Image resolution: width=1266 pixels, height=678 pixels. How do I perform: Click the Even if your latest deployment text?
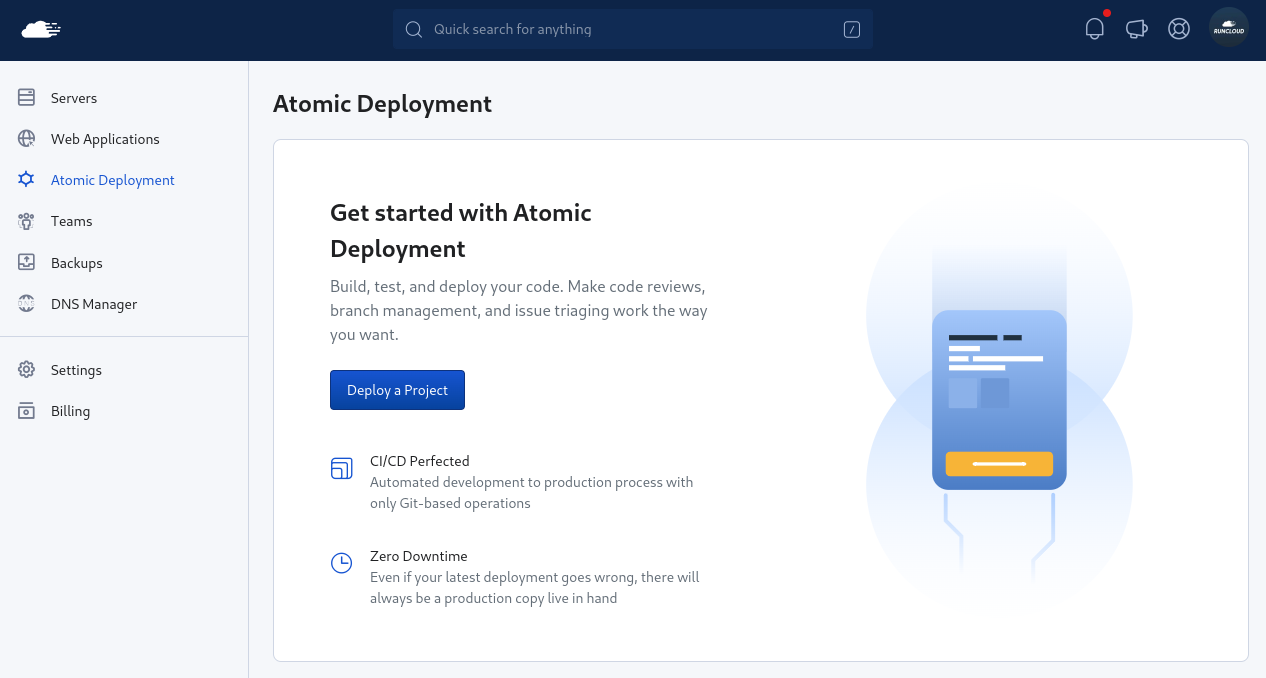[x=535, y=588]
